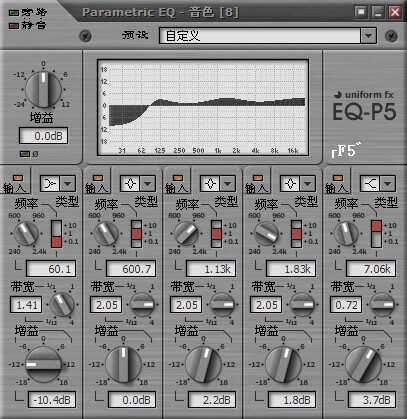Click the gain knob above the 2.2dB field

click(203, 364)
